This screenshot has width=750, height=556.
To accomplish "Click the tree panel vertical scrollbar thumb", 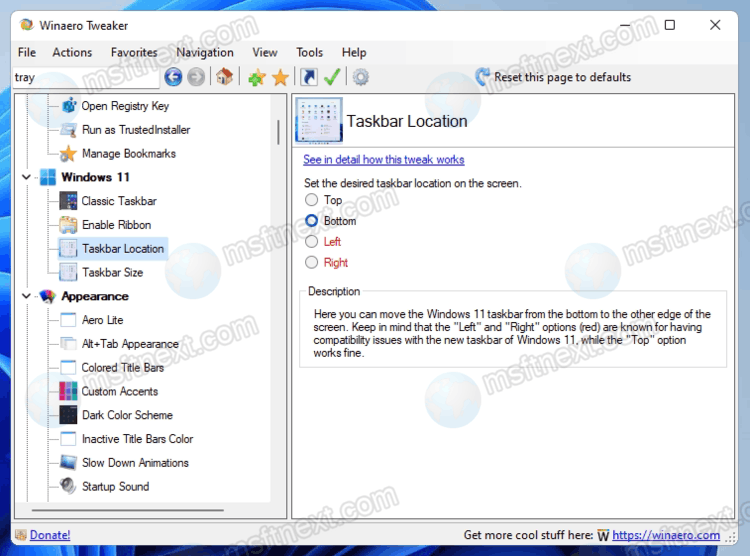I will coord(278,132).
